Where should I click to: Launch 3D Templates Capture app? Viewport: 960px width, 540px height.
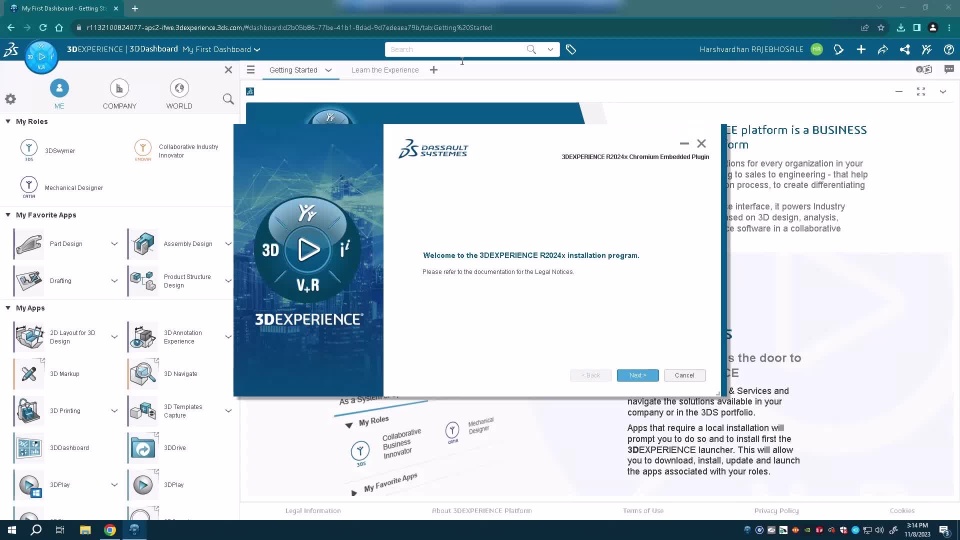click(x=167, y=410)
